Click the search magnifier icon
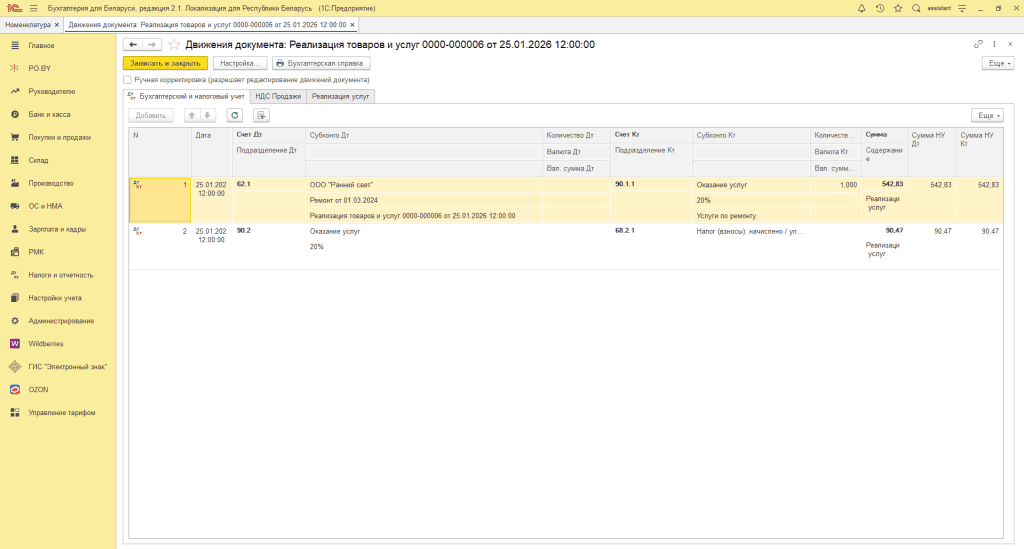Screen dimensions: 1024x549 tap(915, 8)
